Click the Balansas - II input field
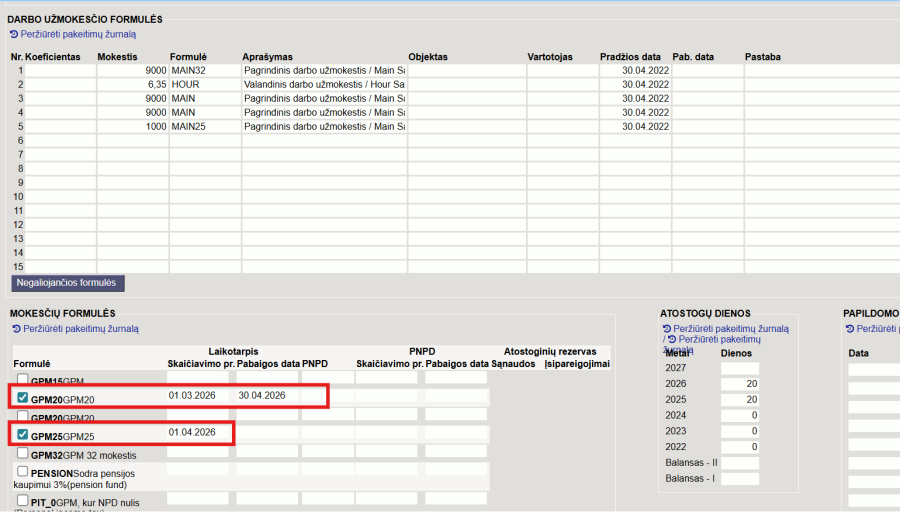The height and width of the screenshot is (512, 900). point(739,463)
